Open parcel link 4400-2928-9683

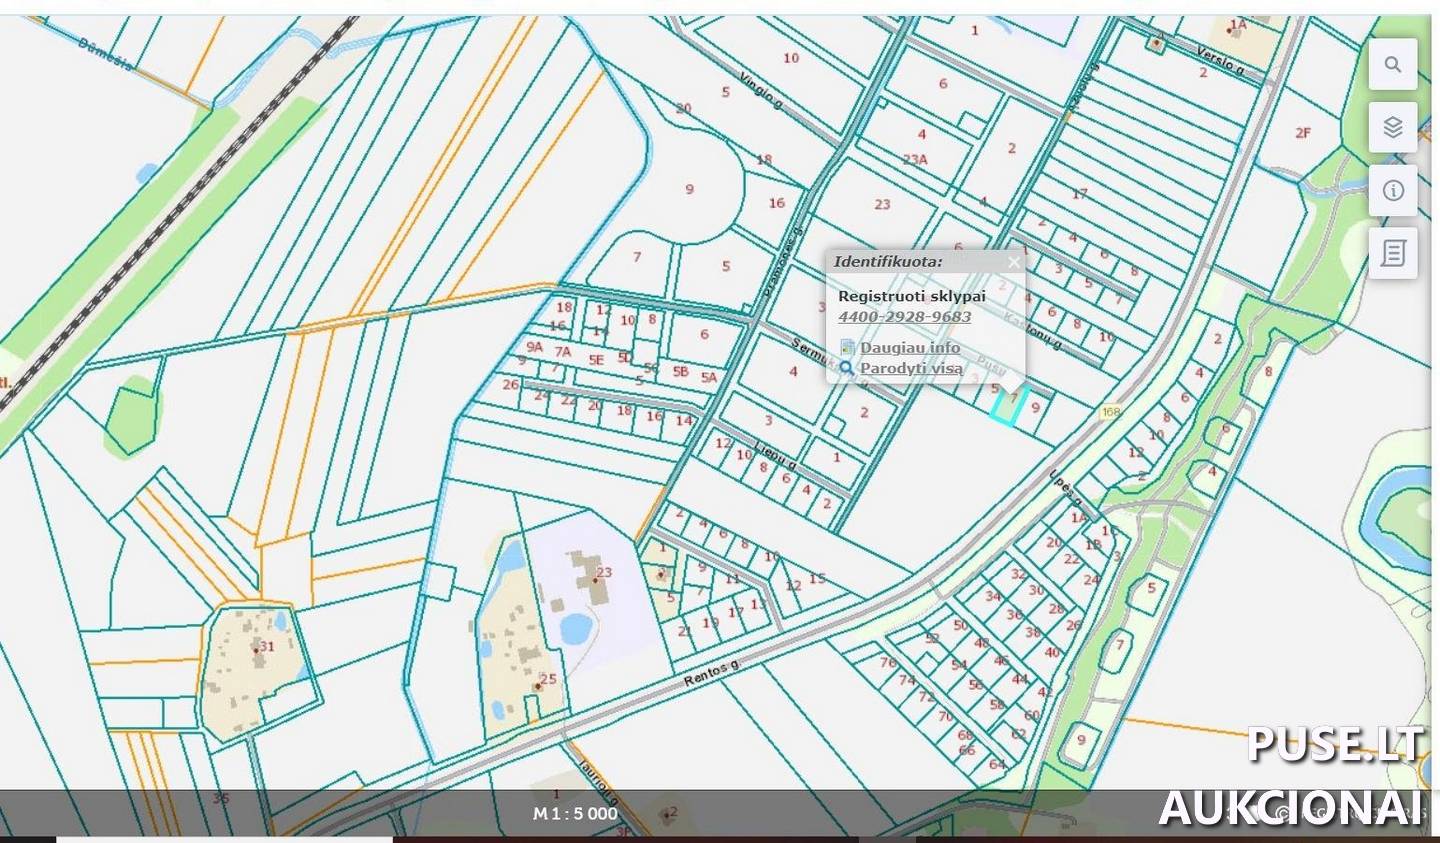tap(904, 317)
